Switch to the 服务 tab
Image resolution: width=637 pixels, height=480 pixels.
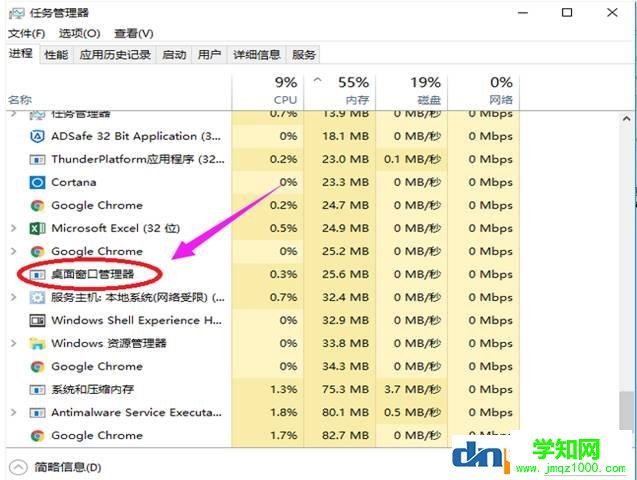pyautogui.click(x=304, y=54)
